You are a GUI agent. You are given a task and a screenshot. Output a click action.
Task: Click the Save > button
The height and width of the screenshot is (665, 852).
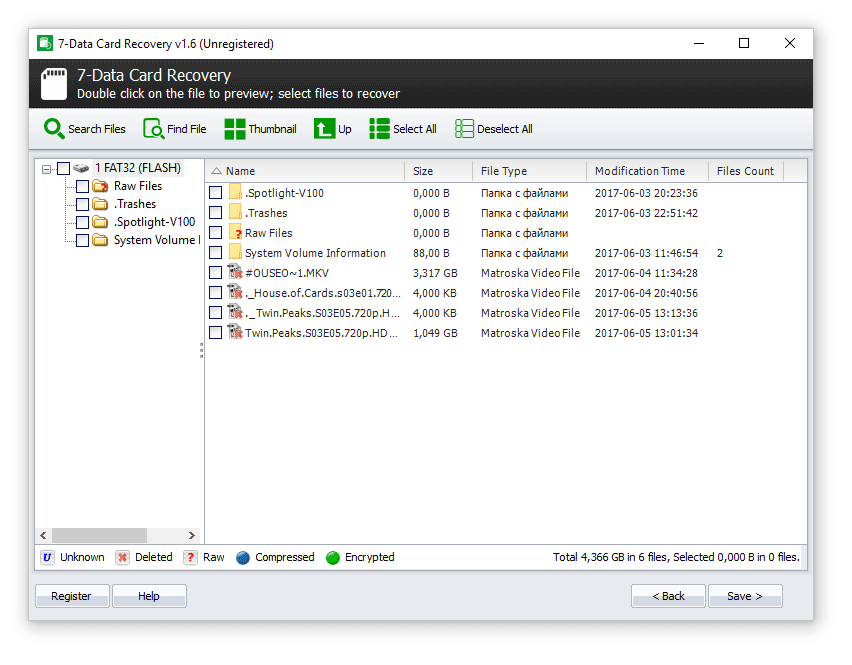pos(745,596)
